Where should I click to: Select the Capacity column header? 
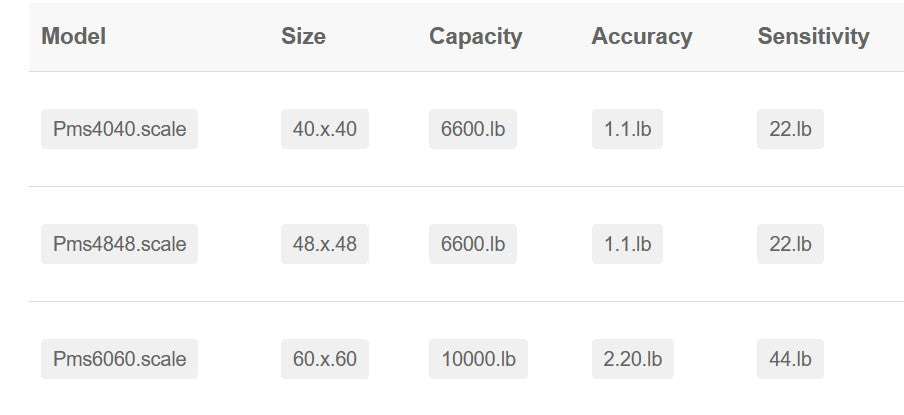pos(475,37)
